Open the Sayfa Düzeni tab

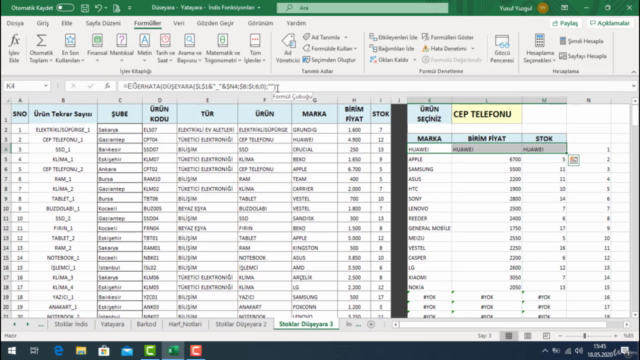pos(103,23)
